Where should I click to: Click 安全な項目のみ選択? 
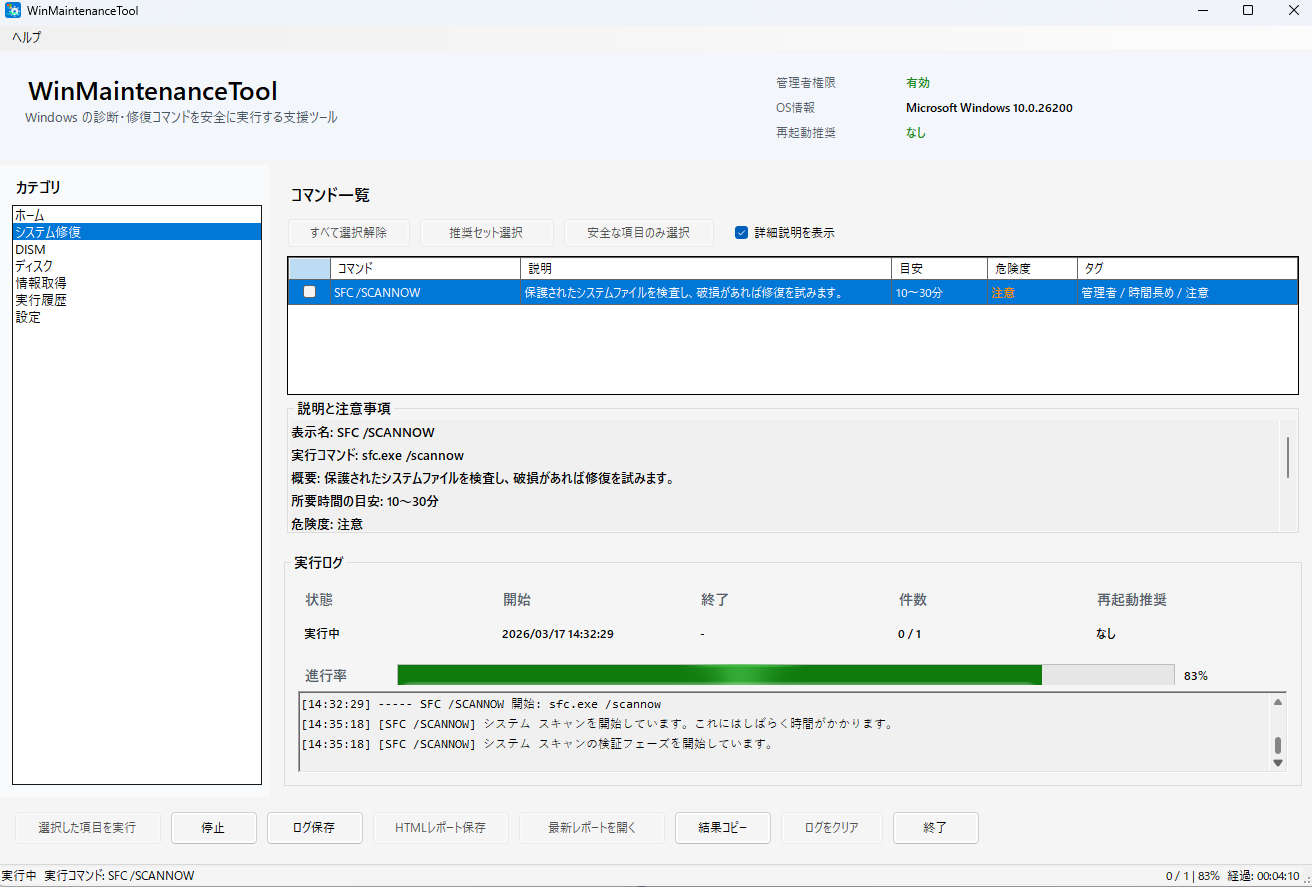pos(639,232)
